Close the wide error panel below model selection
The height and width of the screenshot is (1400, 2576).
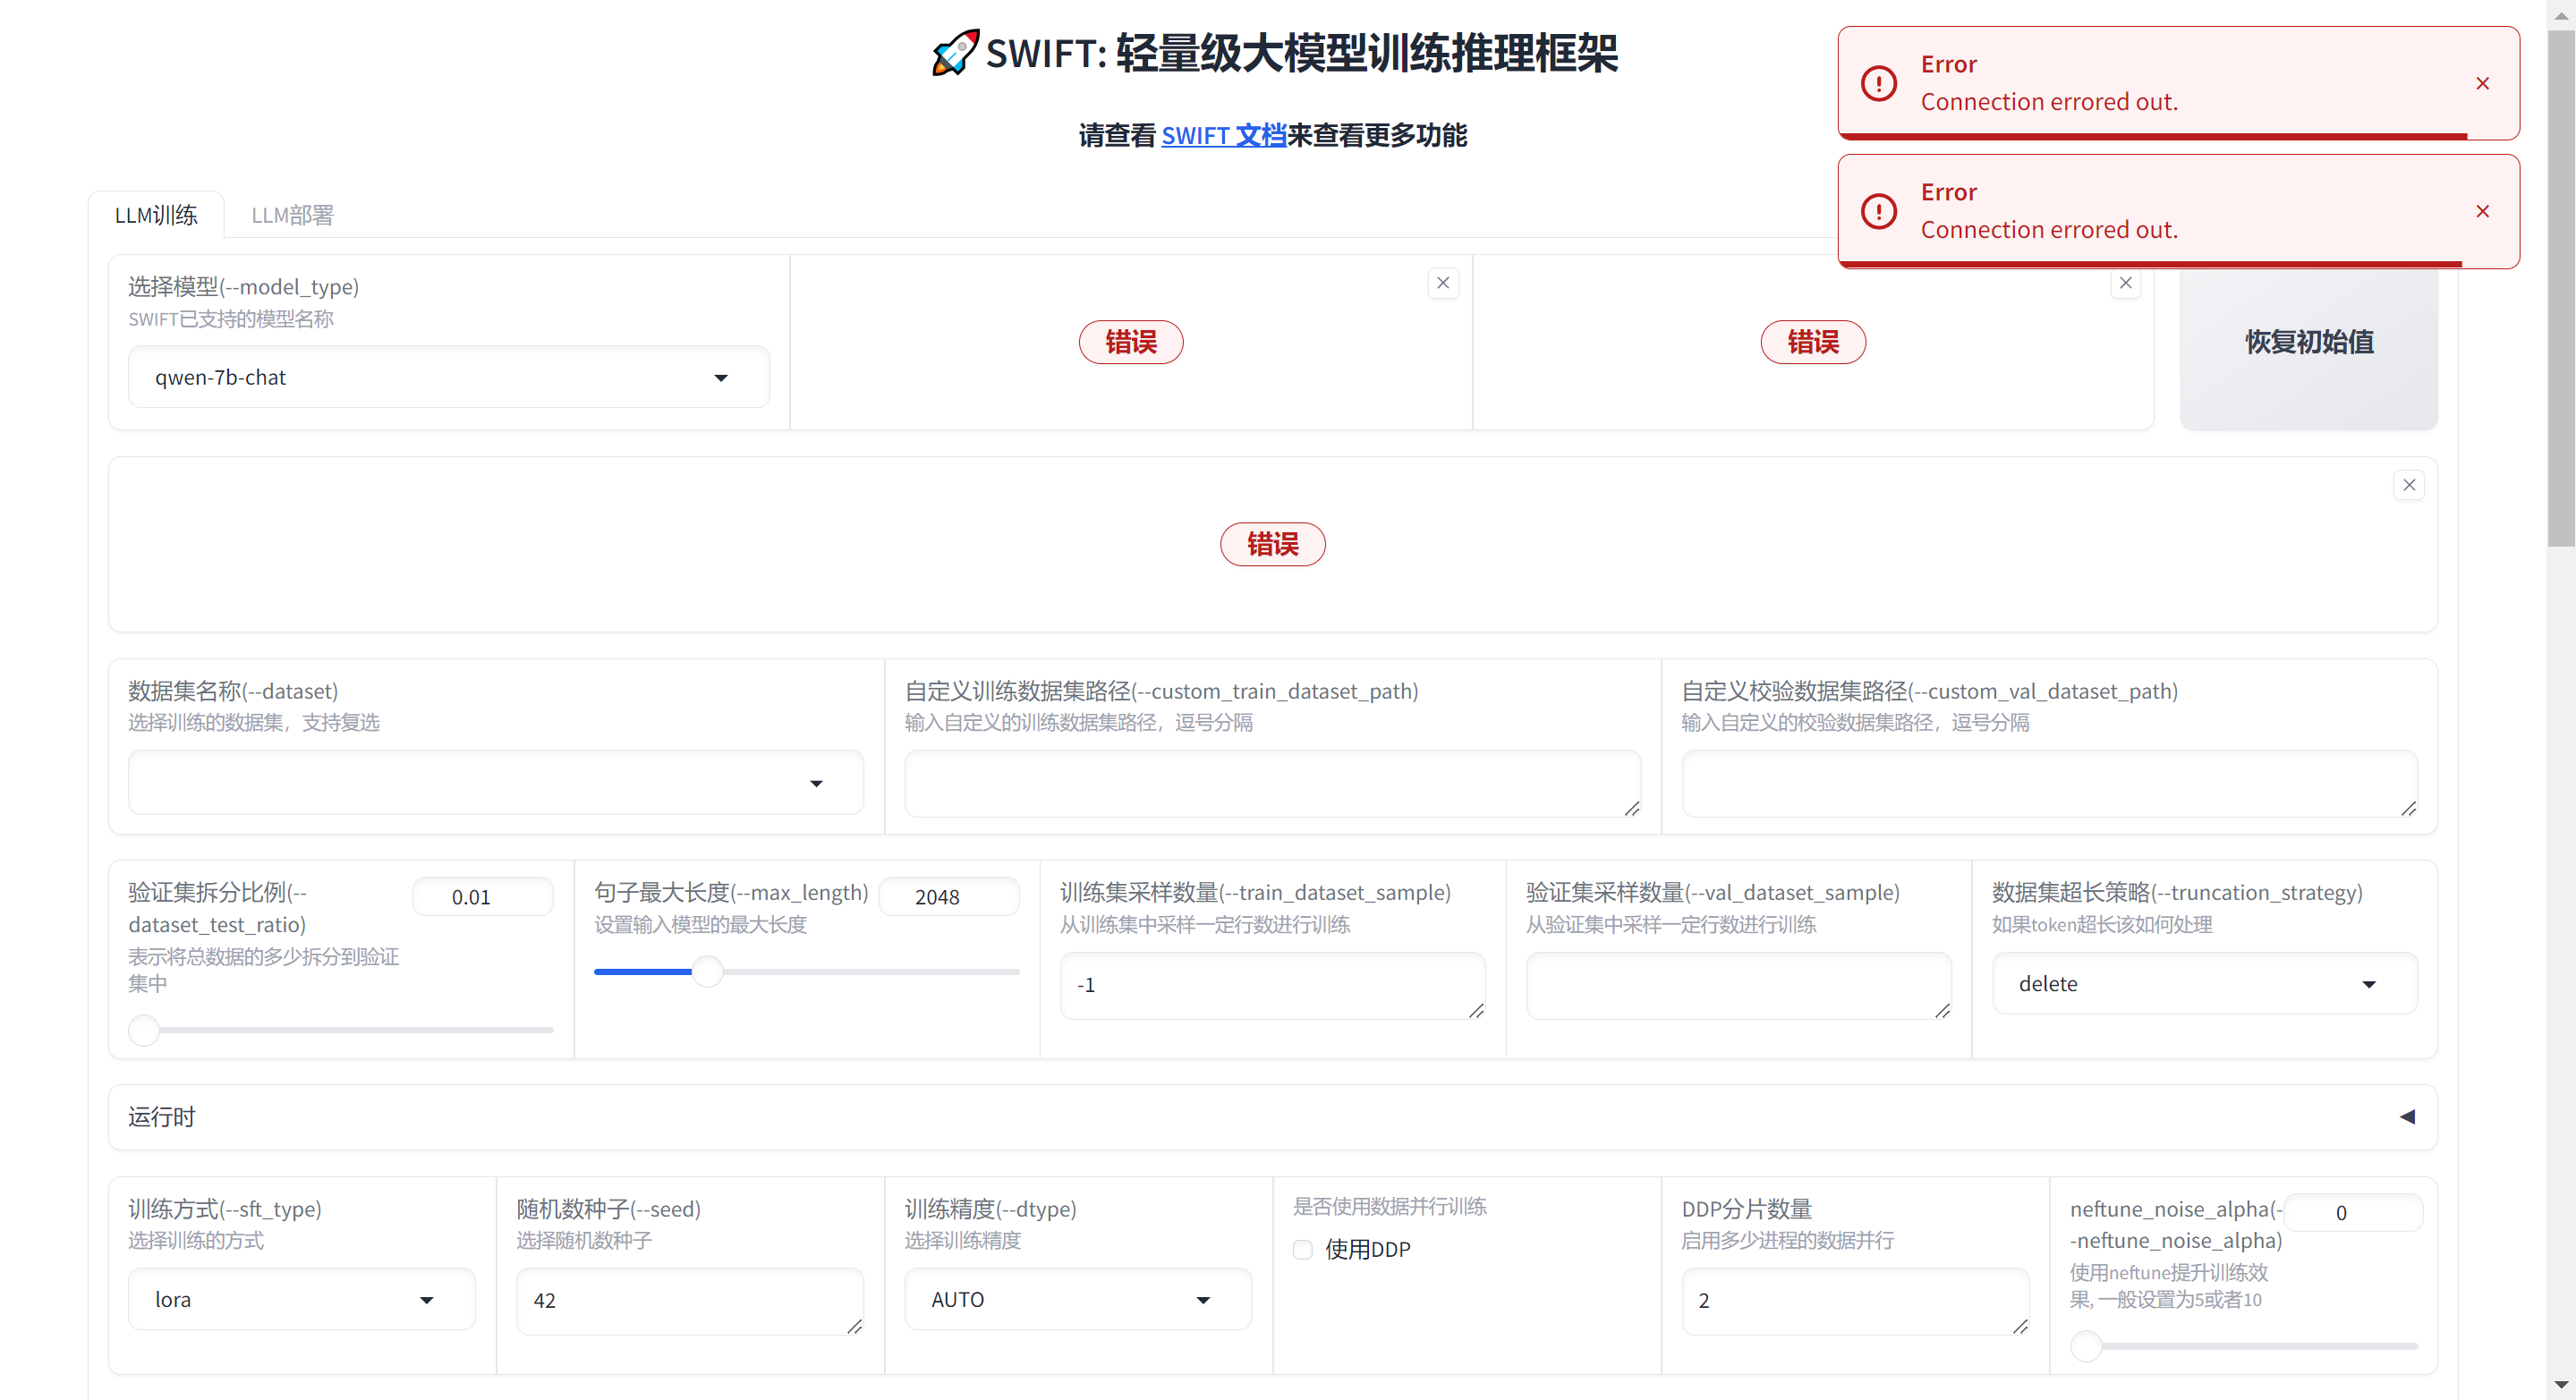point(2409,485)
